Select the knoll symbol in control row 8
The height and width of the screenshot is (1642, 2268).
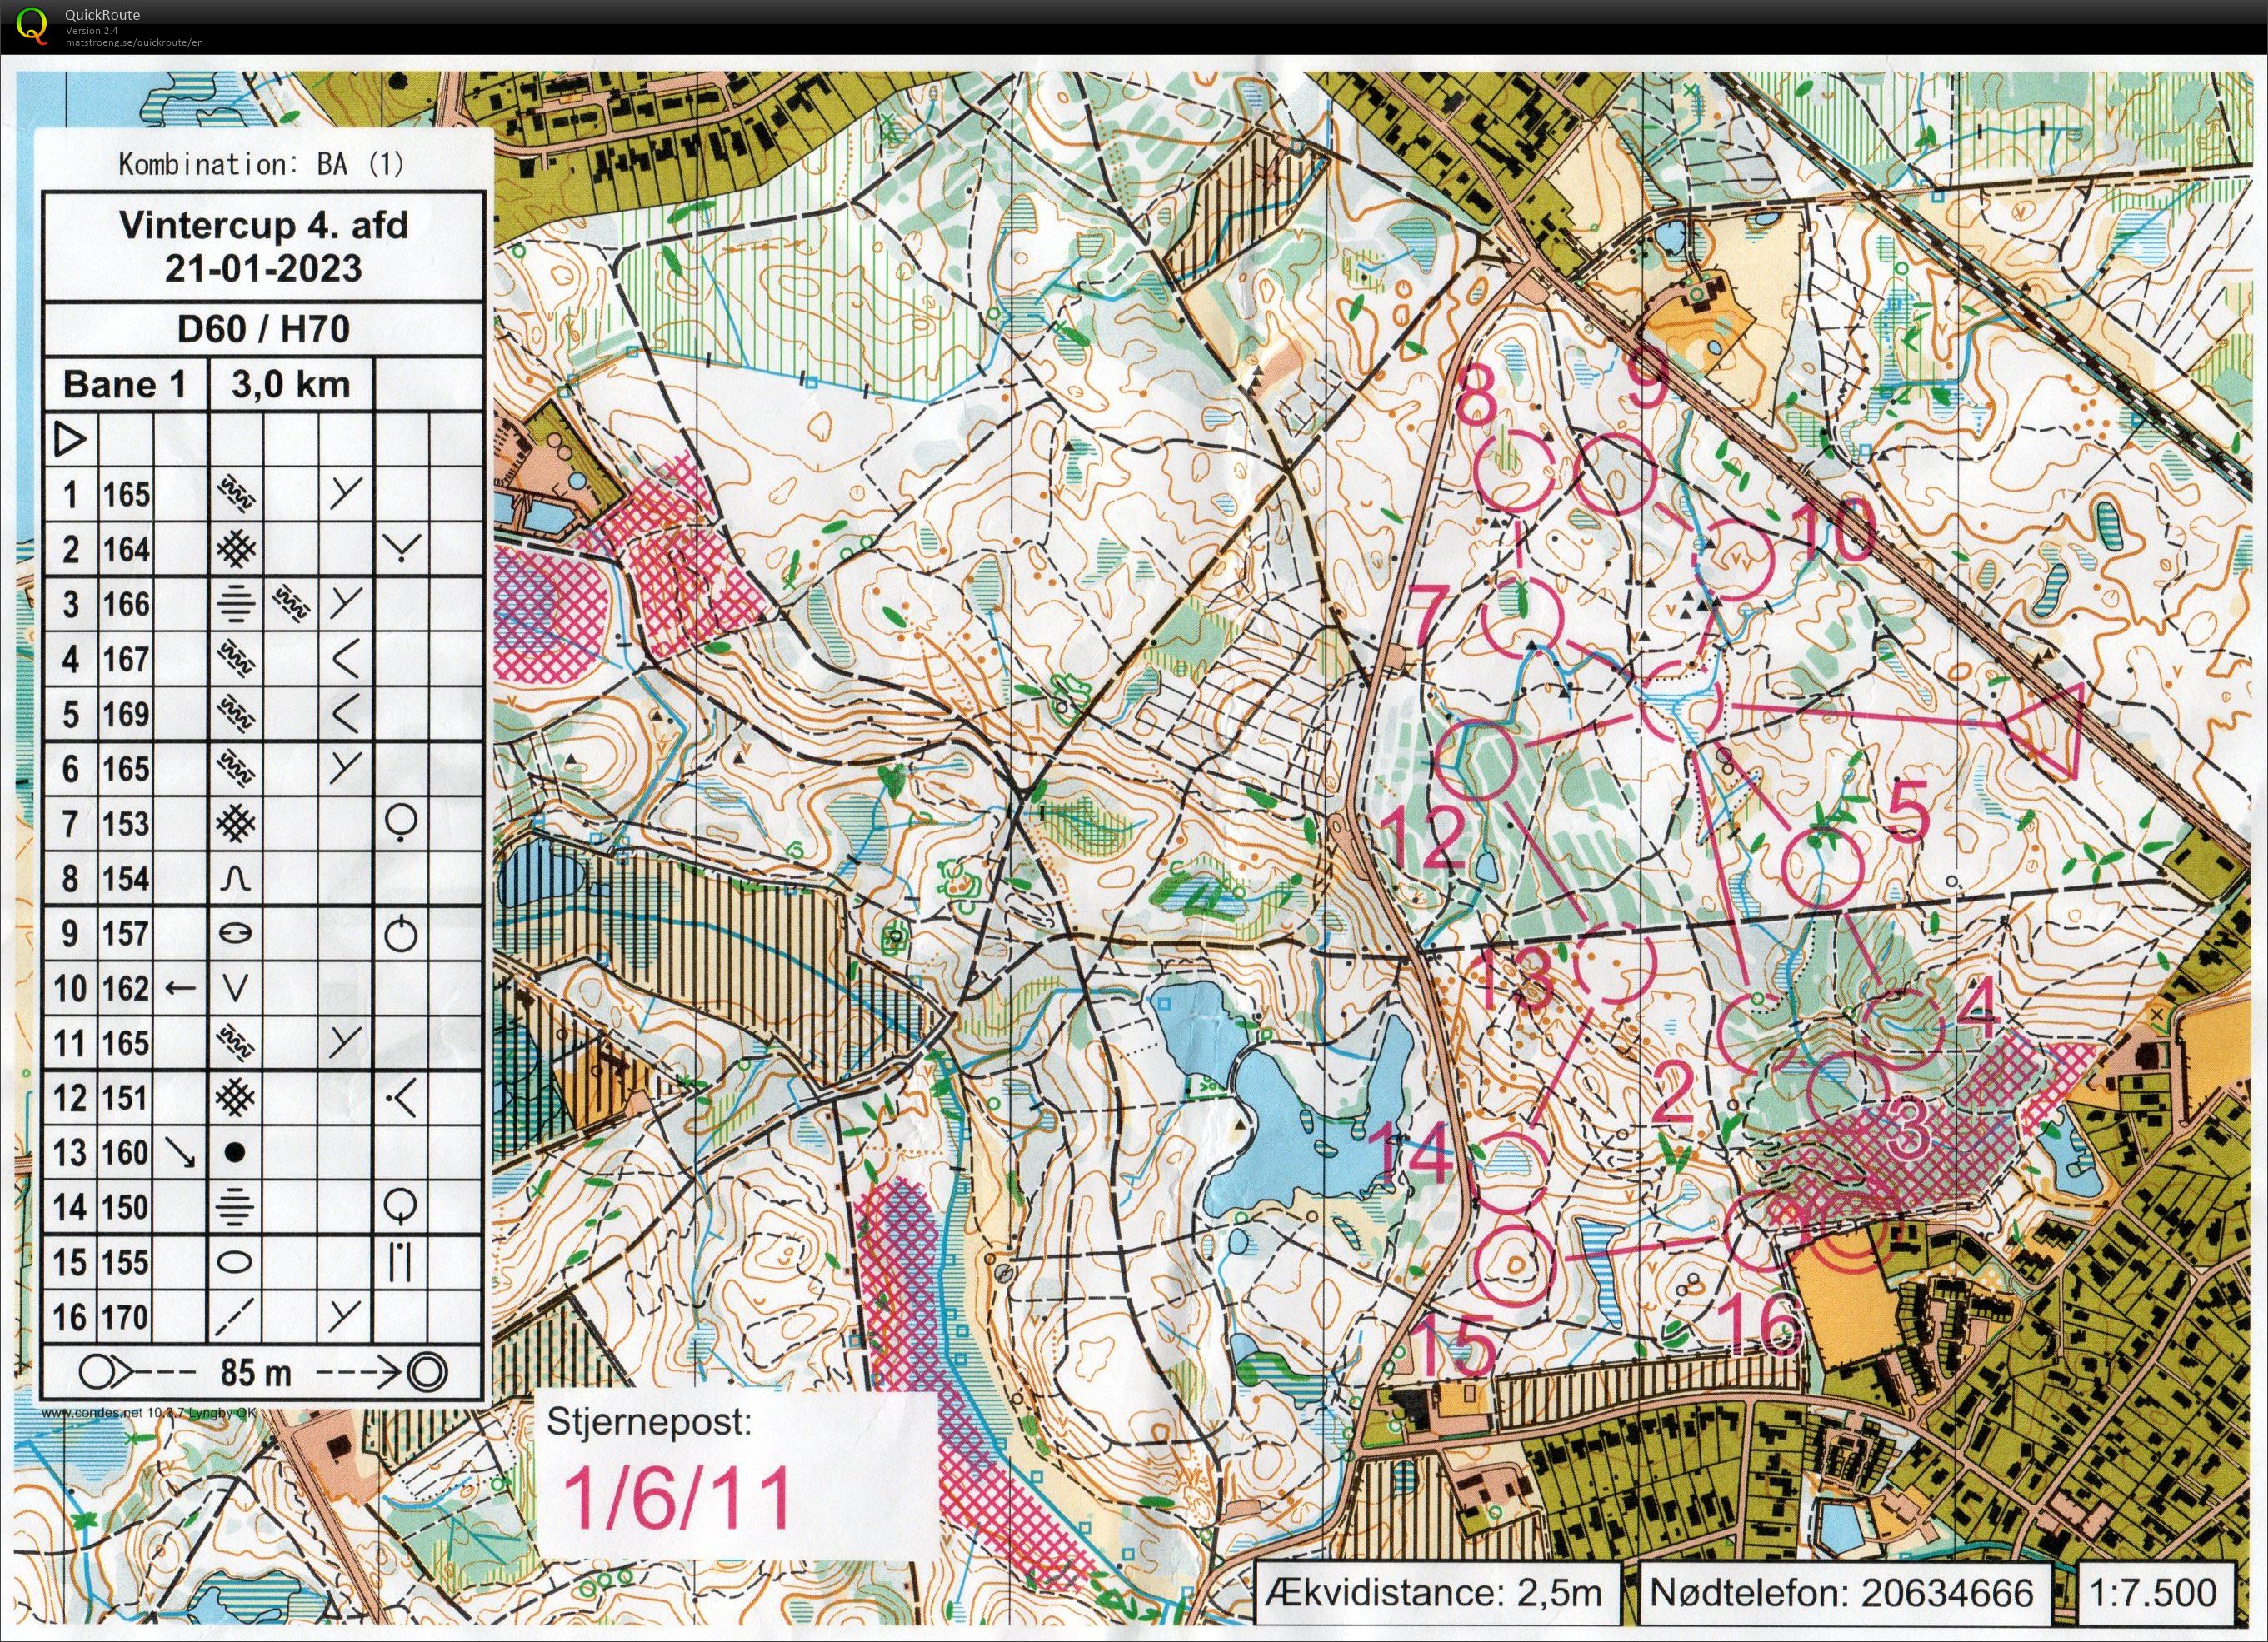pos(236,878)
